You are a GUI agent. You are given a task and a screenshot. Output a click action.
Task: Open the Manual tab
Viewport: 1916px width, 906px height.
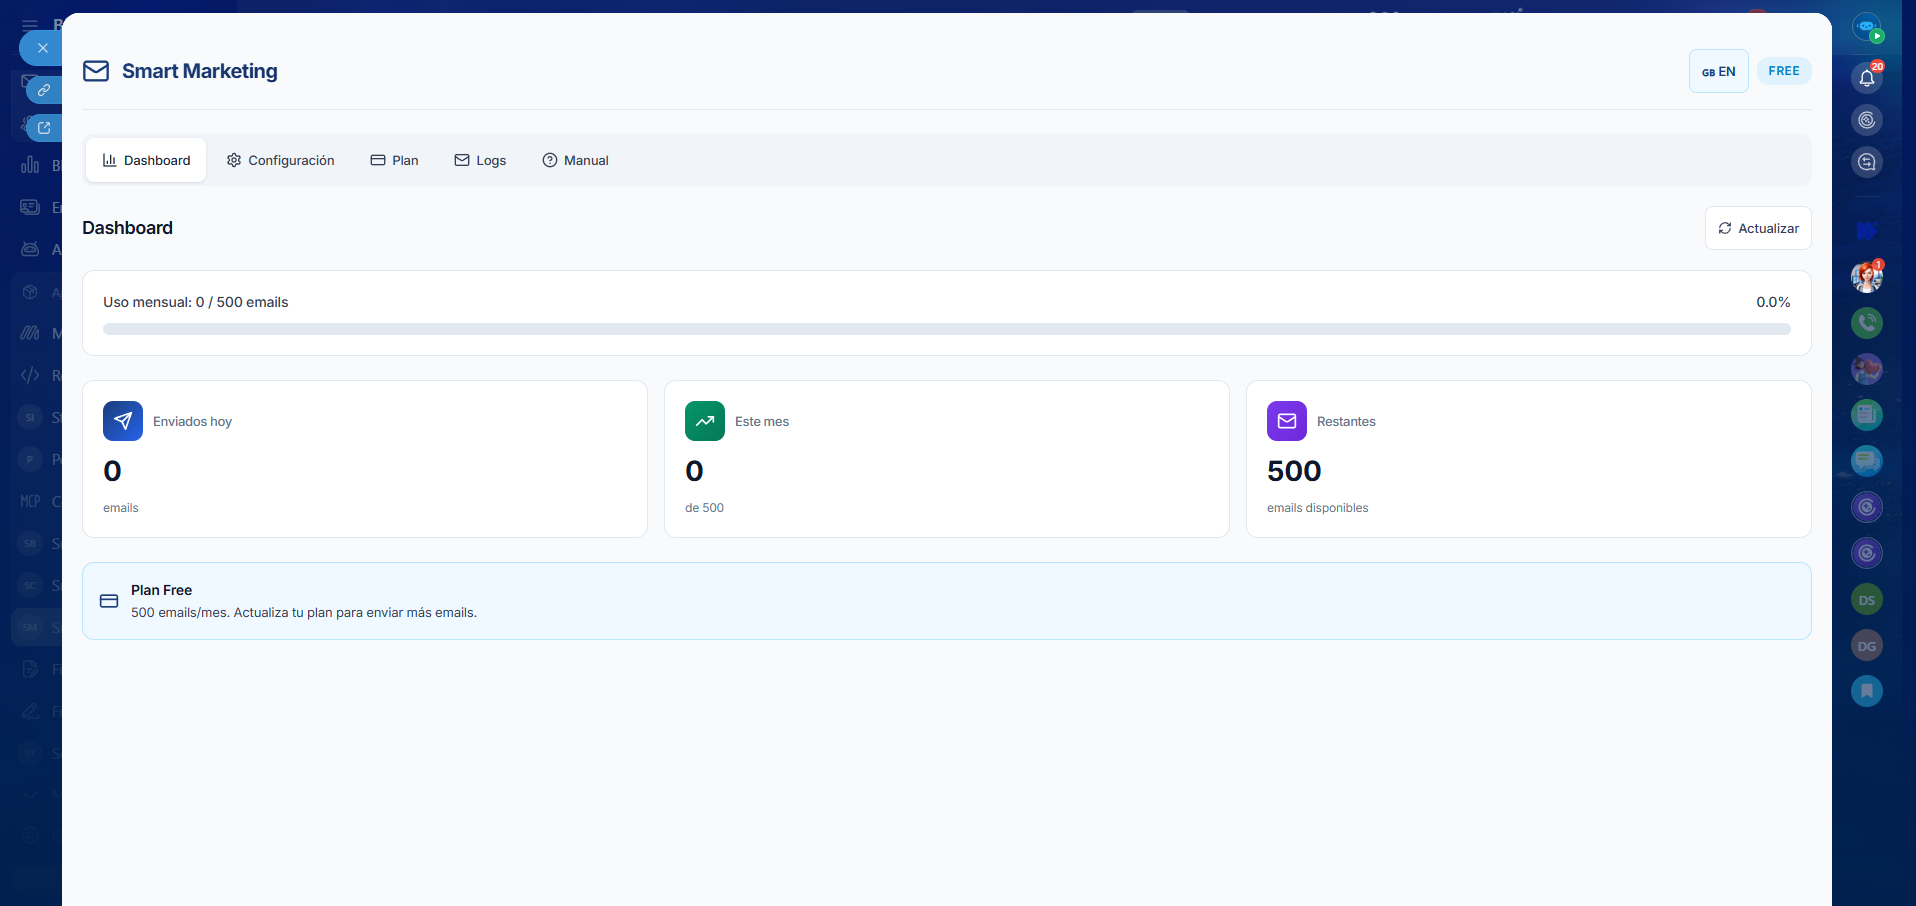[575, 160]
